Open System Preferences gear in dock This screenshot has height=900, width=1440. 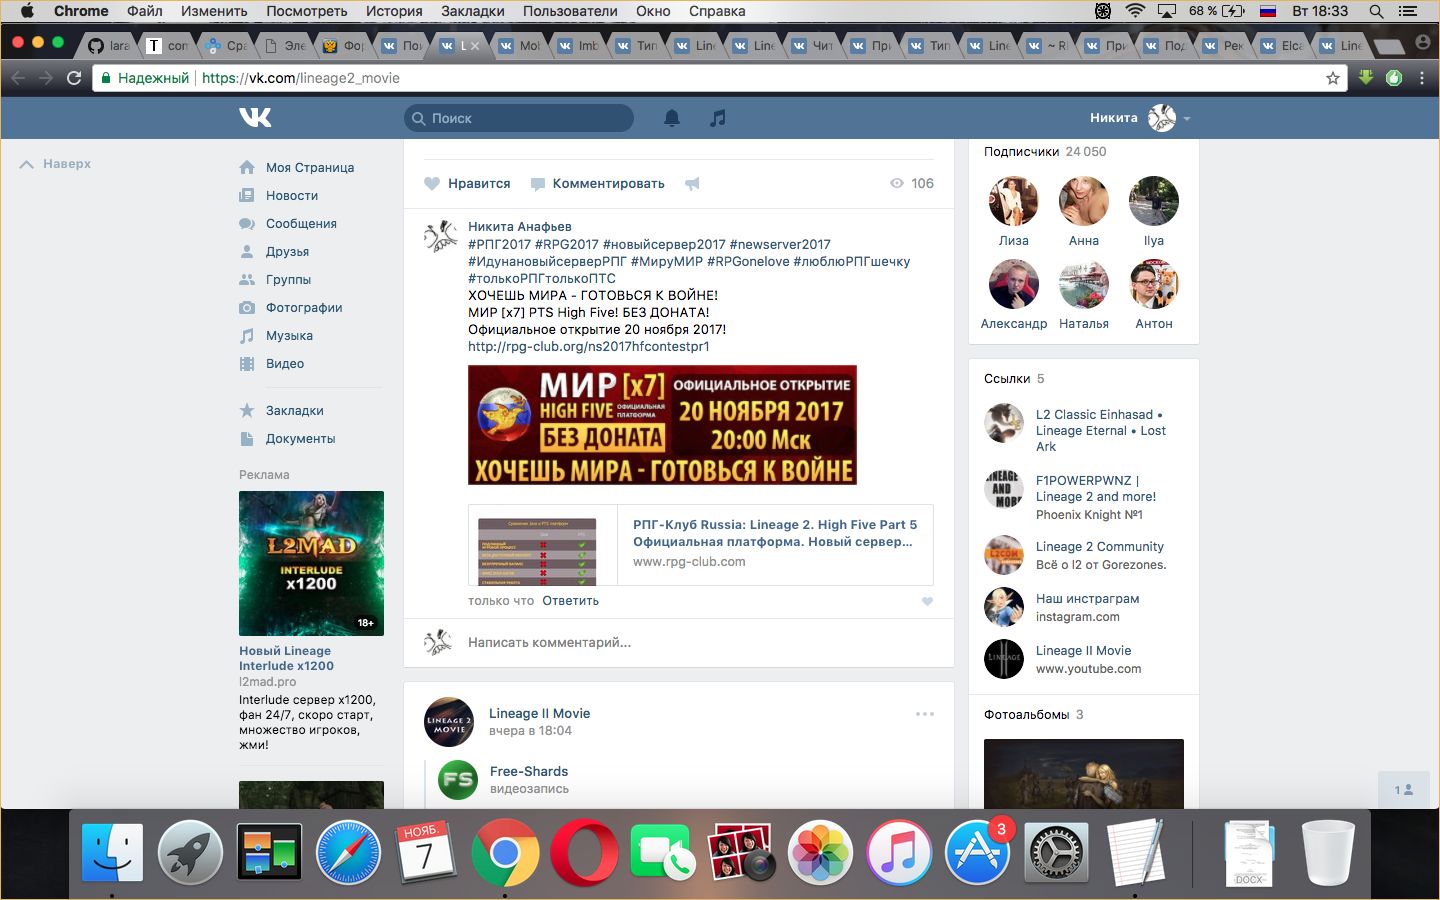1056,852
